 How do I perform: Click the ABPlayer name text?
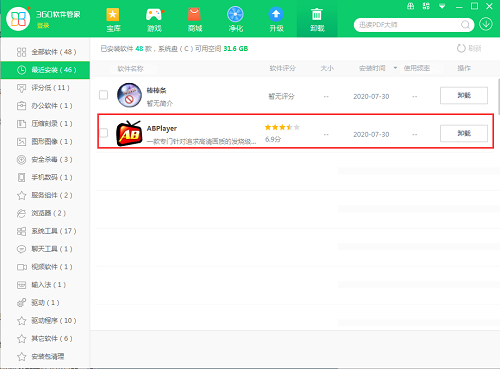(162, 129)
